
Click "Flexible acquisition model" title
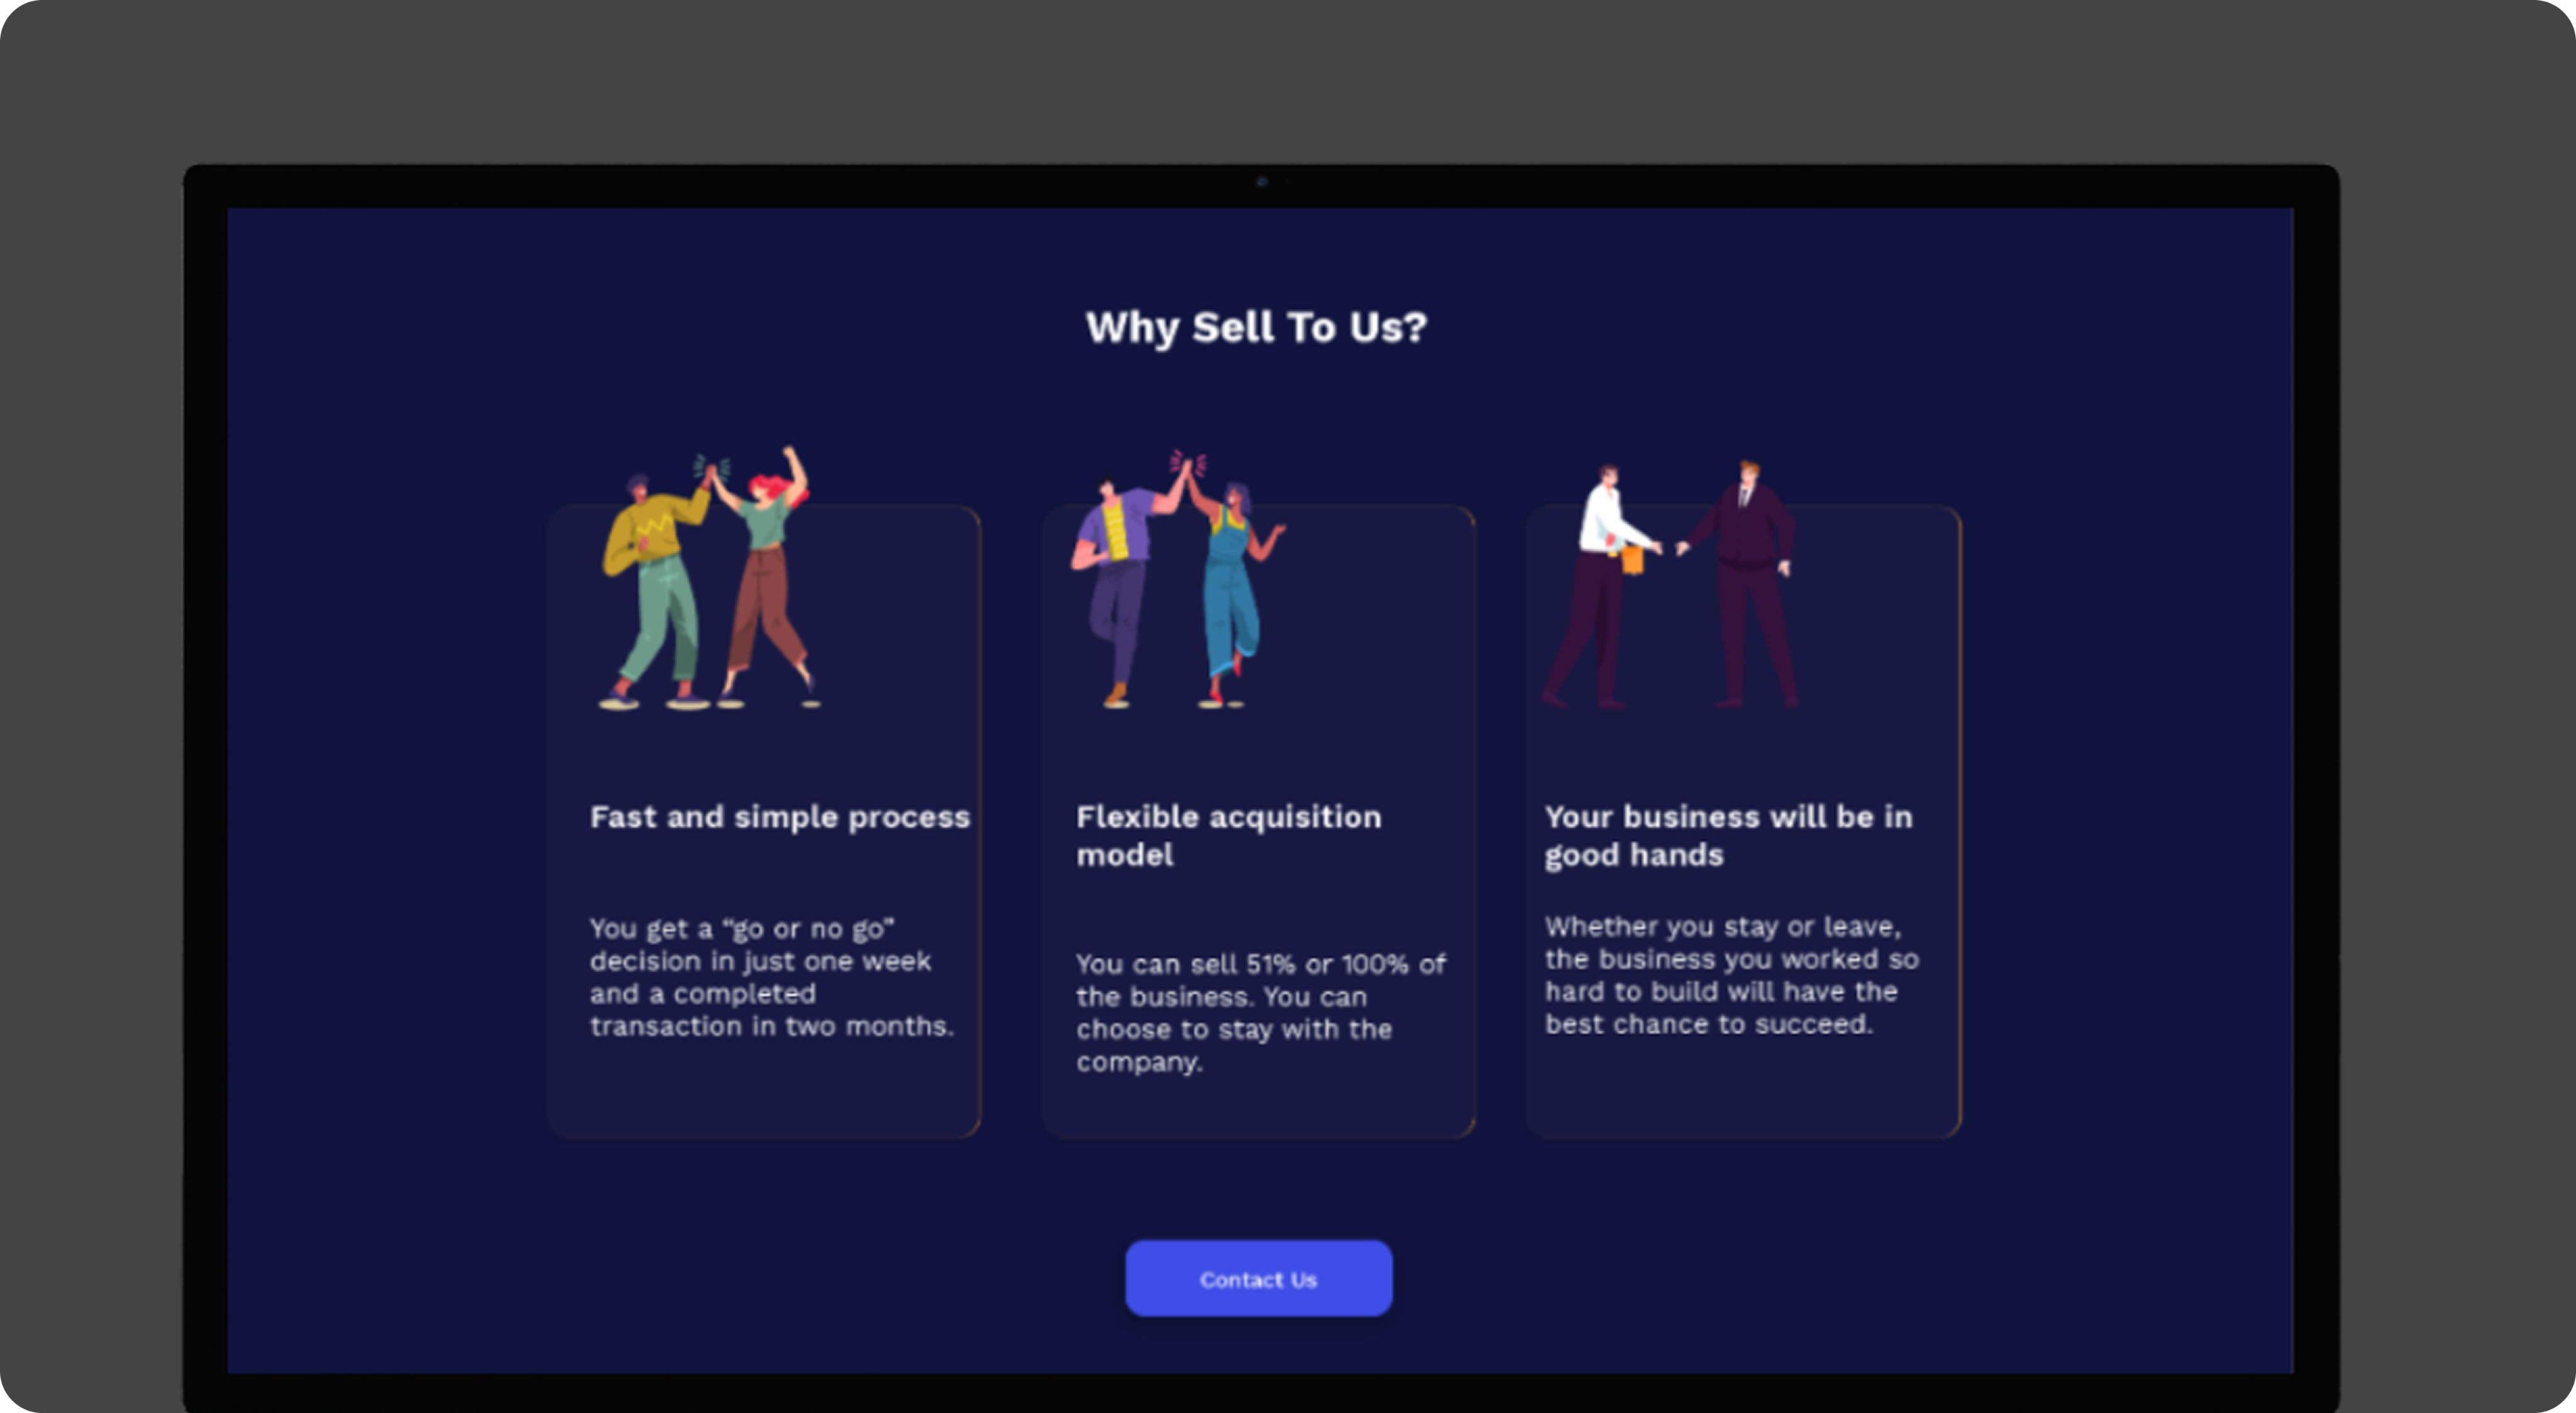(x=1229, y=835)
